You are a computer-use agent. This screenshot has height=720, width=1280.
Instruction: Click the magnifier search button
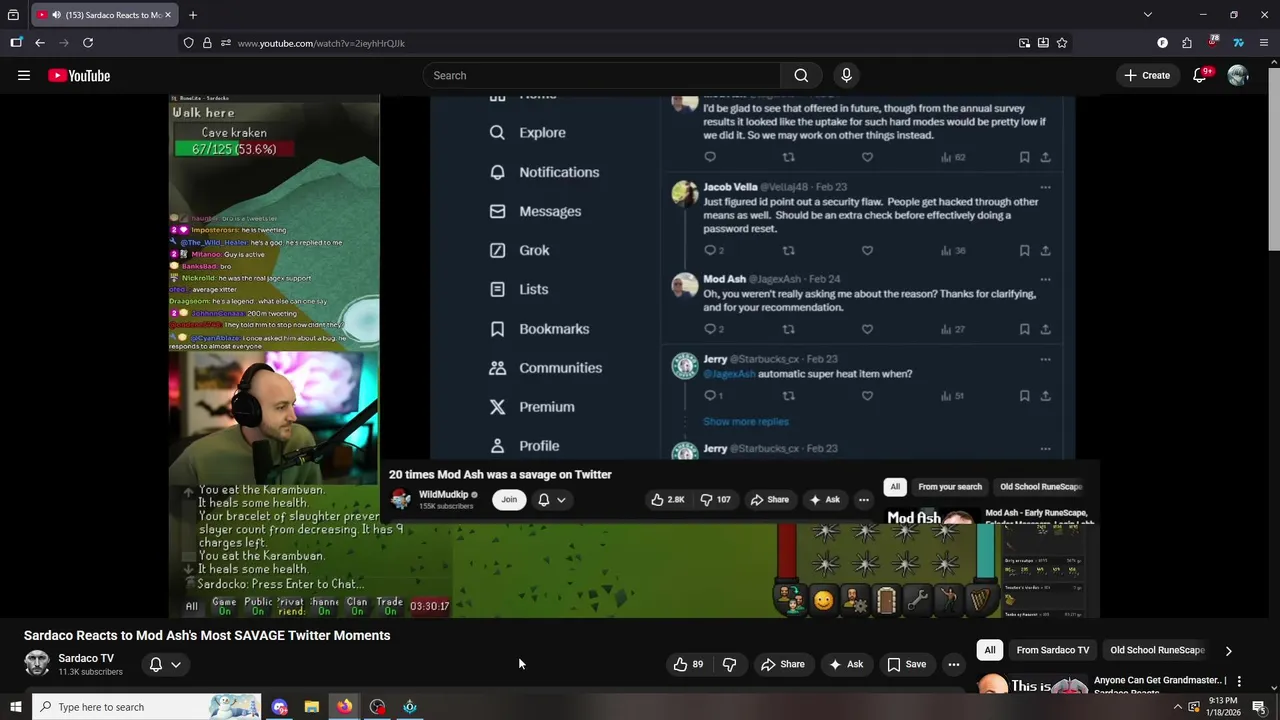[x=801, y=75]
